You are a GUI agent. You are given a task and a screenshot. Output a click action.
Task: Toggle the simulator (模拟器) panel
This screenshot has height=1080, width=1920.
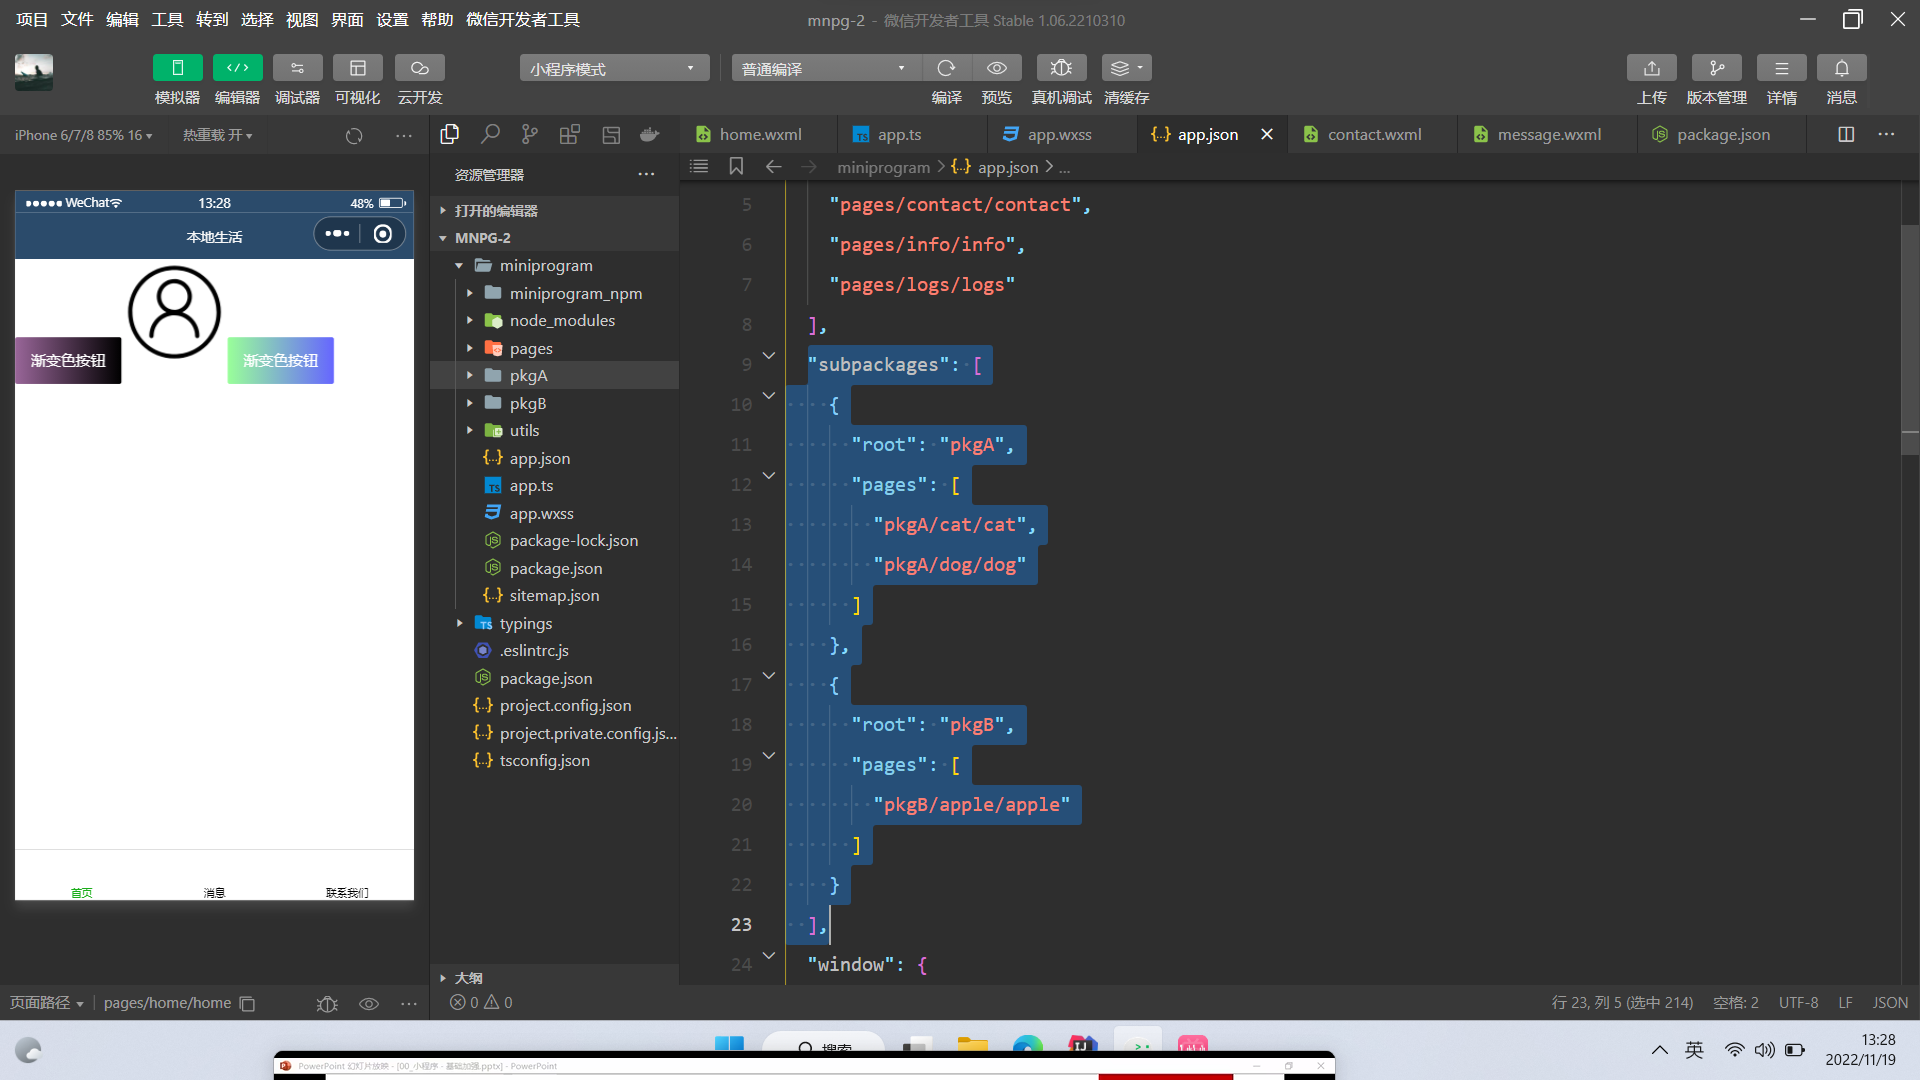(x=177, y=68)
